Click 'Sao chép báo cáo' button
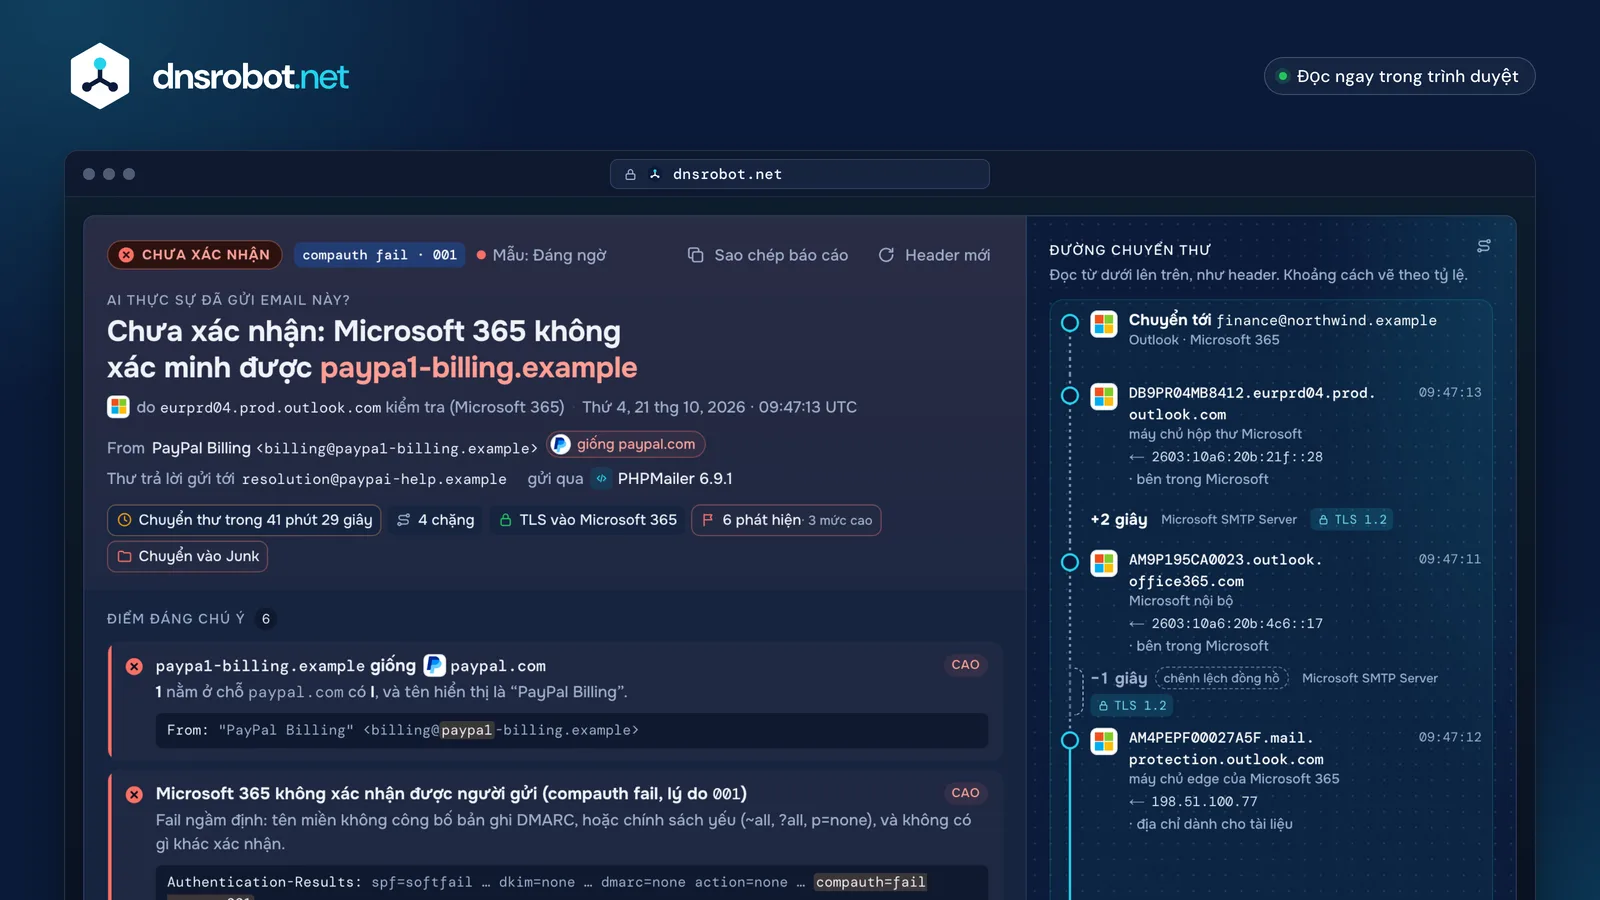Image resolution: width=1600 pixels, height=900 pixels. coord(768,255)
